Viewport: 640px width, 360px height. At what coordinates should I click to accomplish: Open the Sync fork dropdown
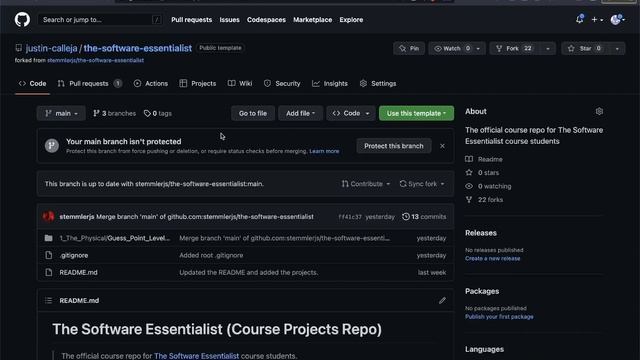click(x=422, y=184)
